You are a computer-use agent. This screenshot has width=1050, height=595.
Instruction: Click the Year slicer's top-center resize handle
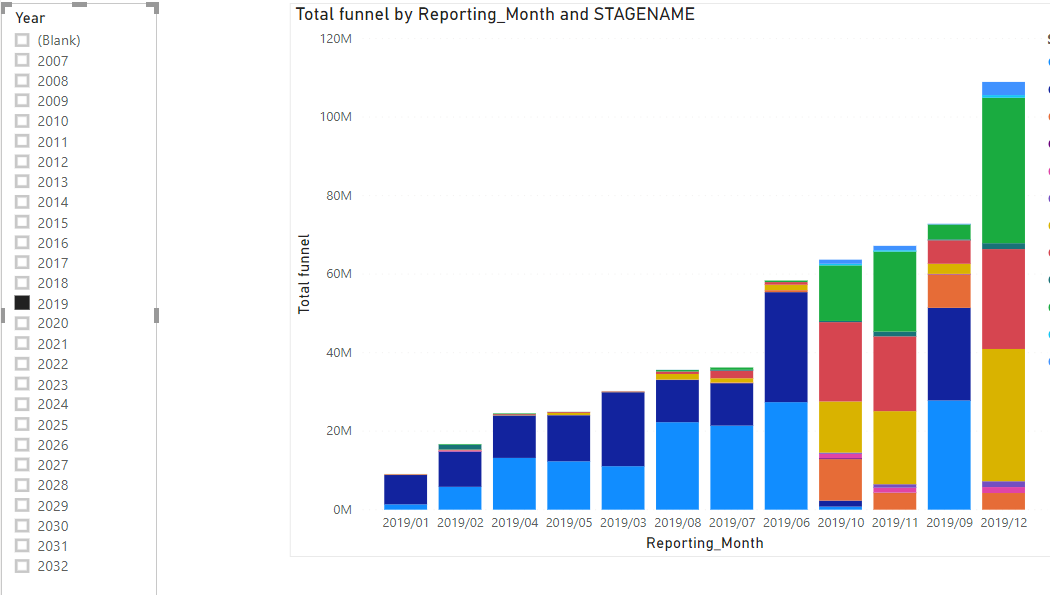coord(79,4)
